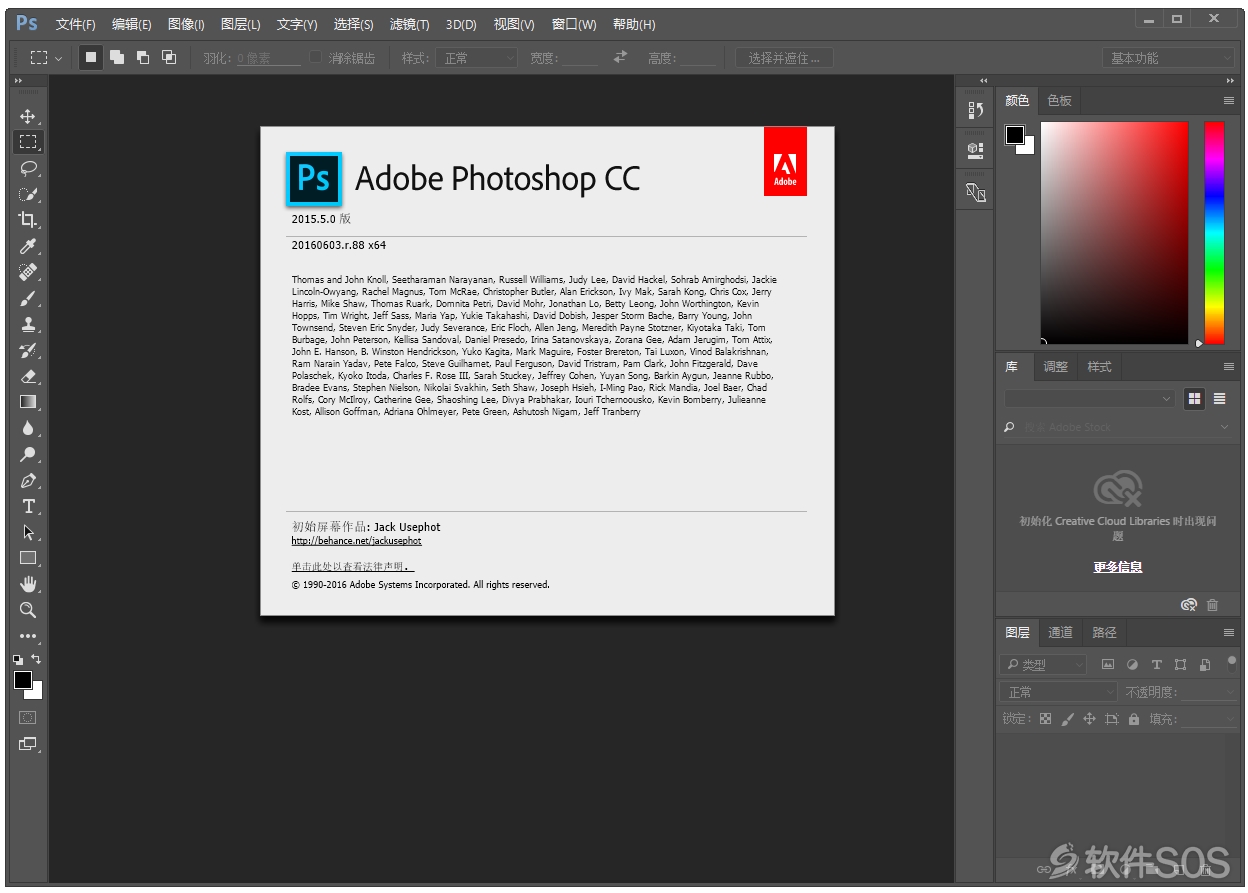
Task: Toggle Quick Mask mode
Action: click(28, 717)
